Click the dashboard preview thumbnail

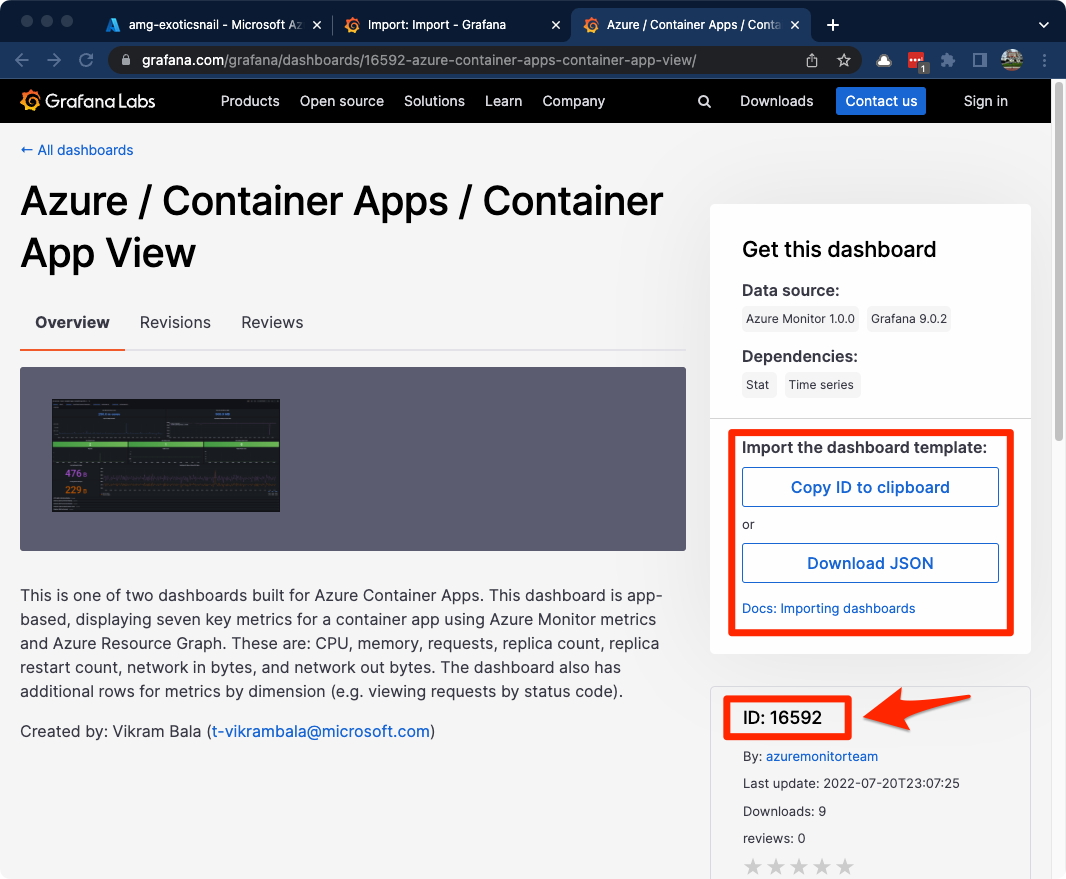166,456
